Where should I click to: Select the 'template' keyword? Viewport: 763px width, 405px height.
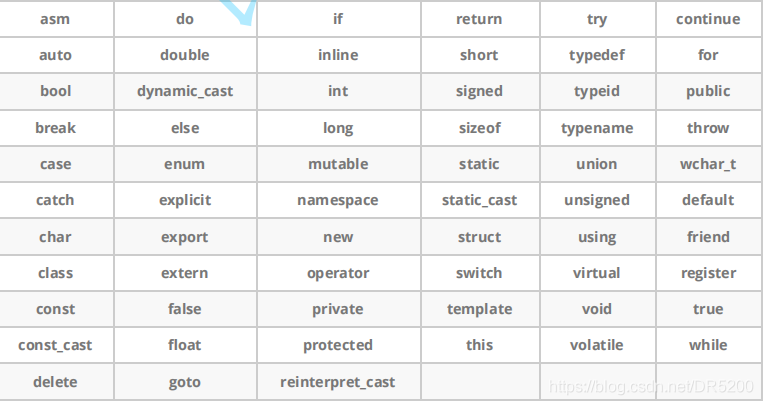pyautogui.click(x=479, y=309)
